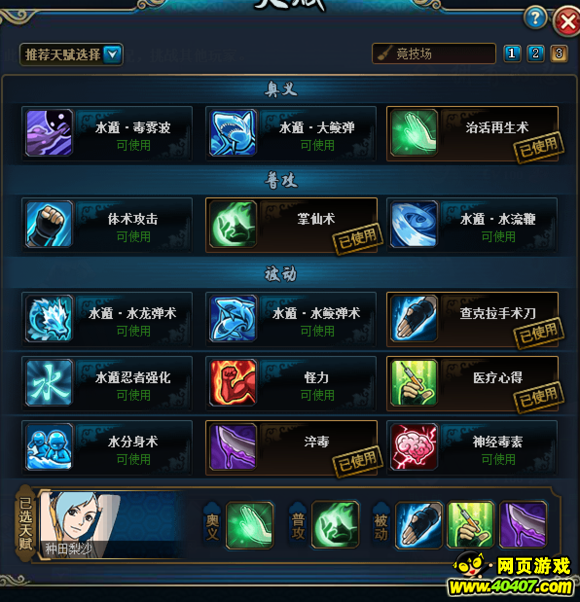Toggle off the used 淬毒 talent
Screen dimensions: 580x602
click(x=291, y=448)
